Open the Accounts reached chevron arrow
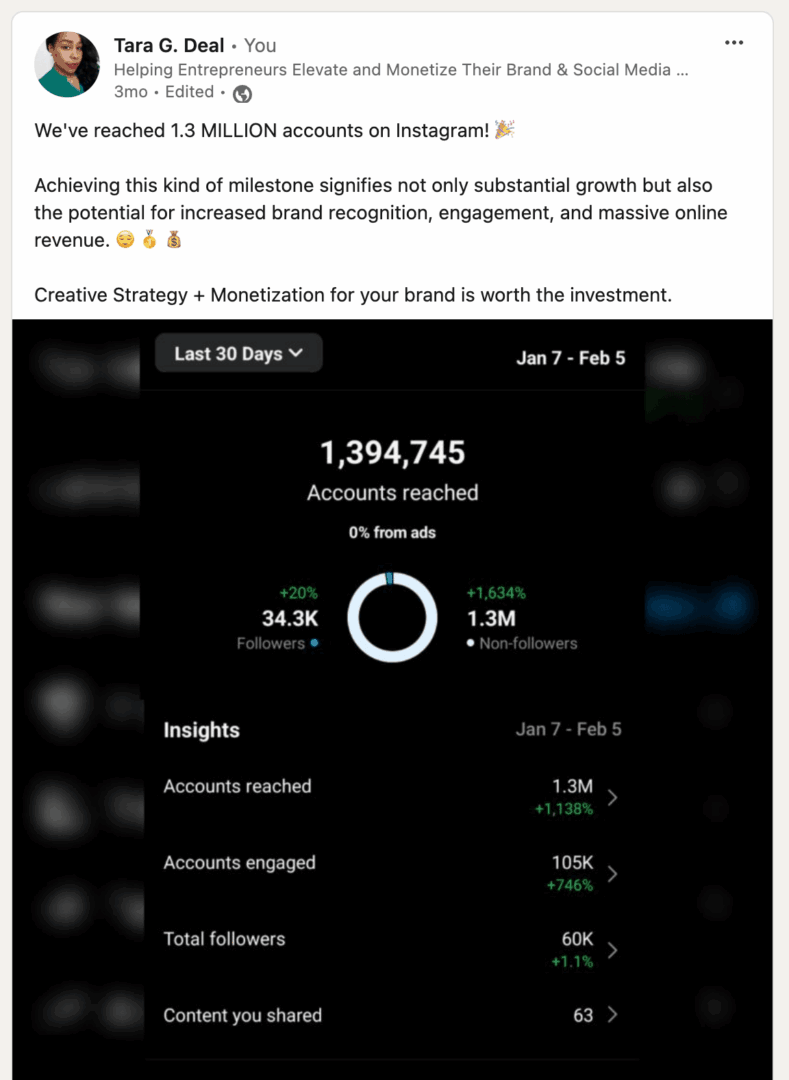The width and height of the screenshot is (789, 1080). [612, 798]
